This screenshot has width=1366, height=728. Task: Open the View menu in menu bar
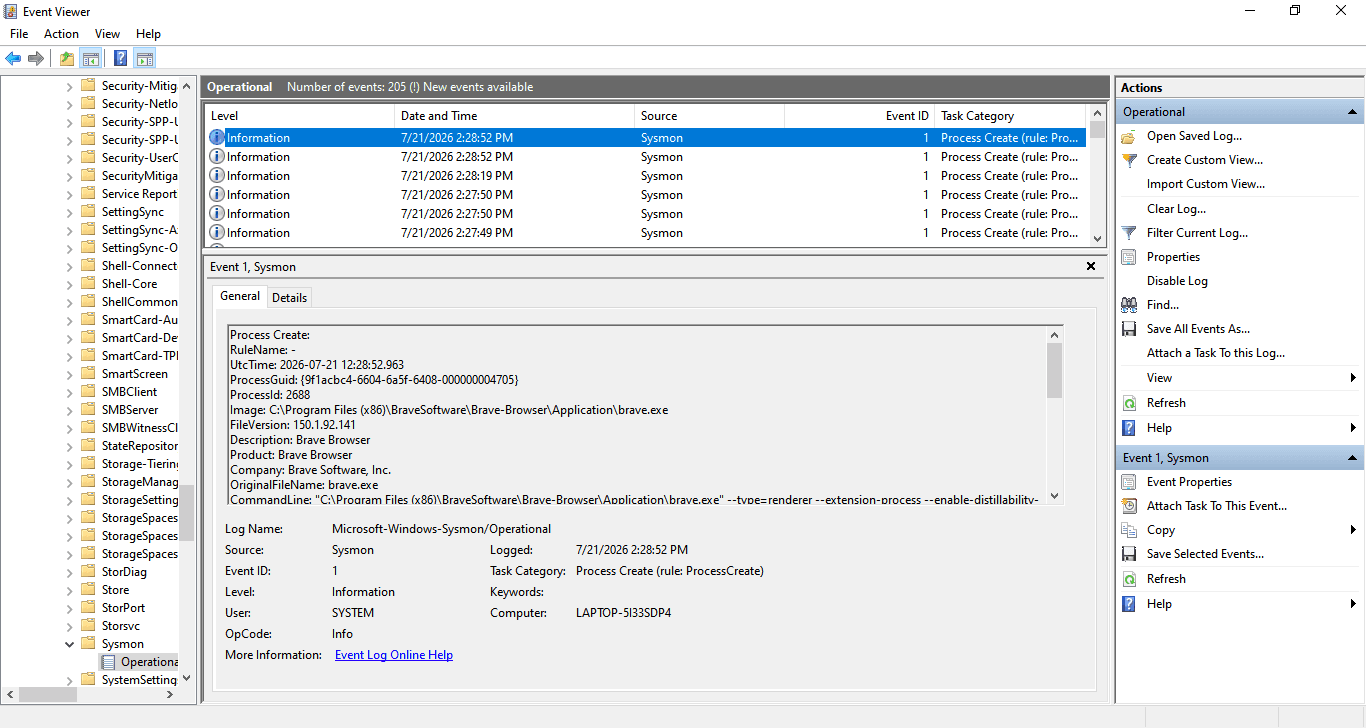(x=107, y=34)
